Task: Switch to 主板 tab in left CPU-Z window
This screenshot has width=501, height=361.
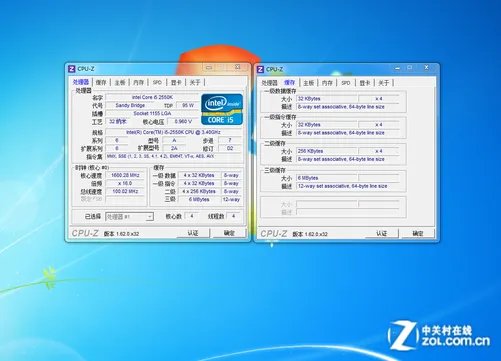Action: 120,82
